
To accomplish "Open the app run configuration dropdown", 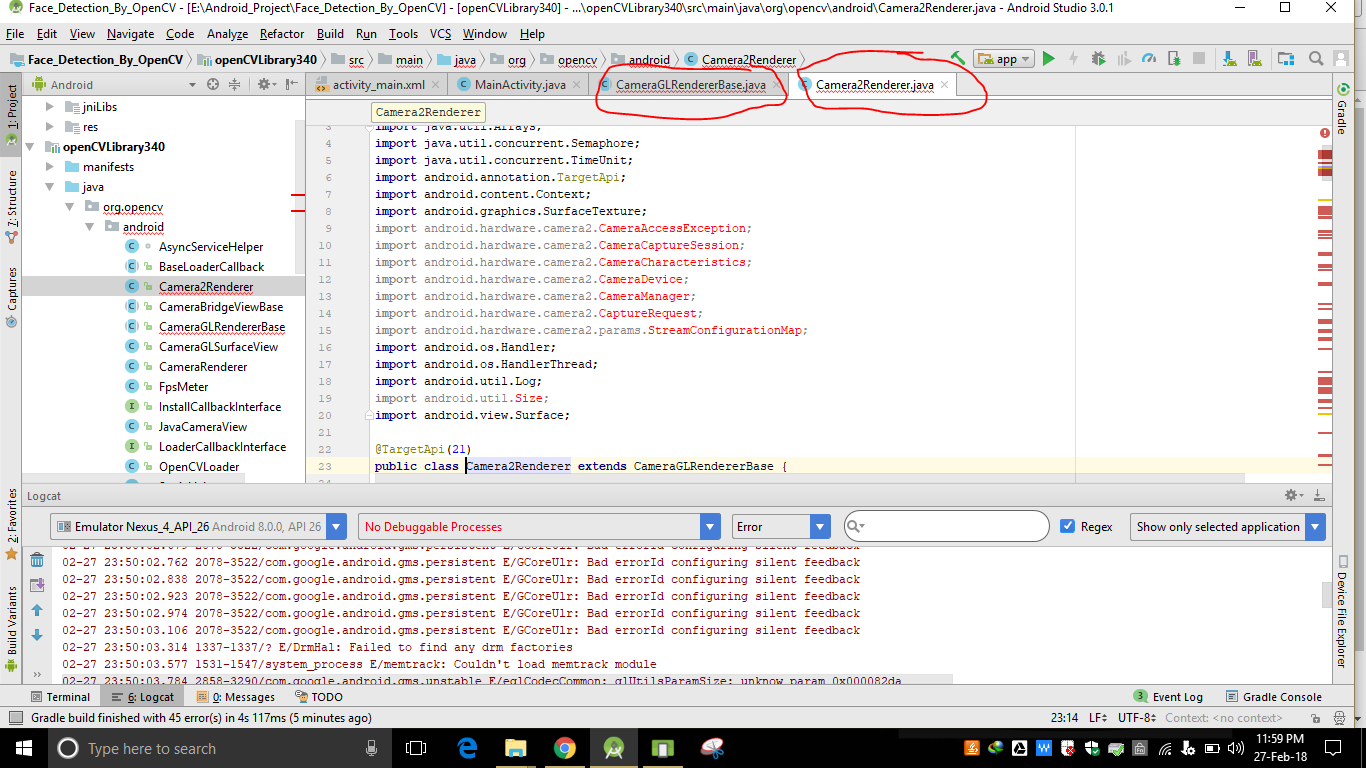I will click(x=1004, y=59).
